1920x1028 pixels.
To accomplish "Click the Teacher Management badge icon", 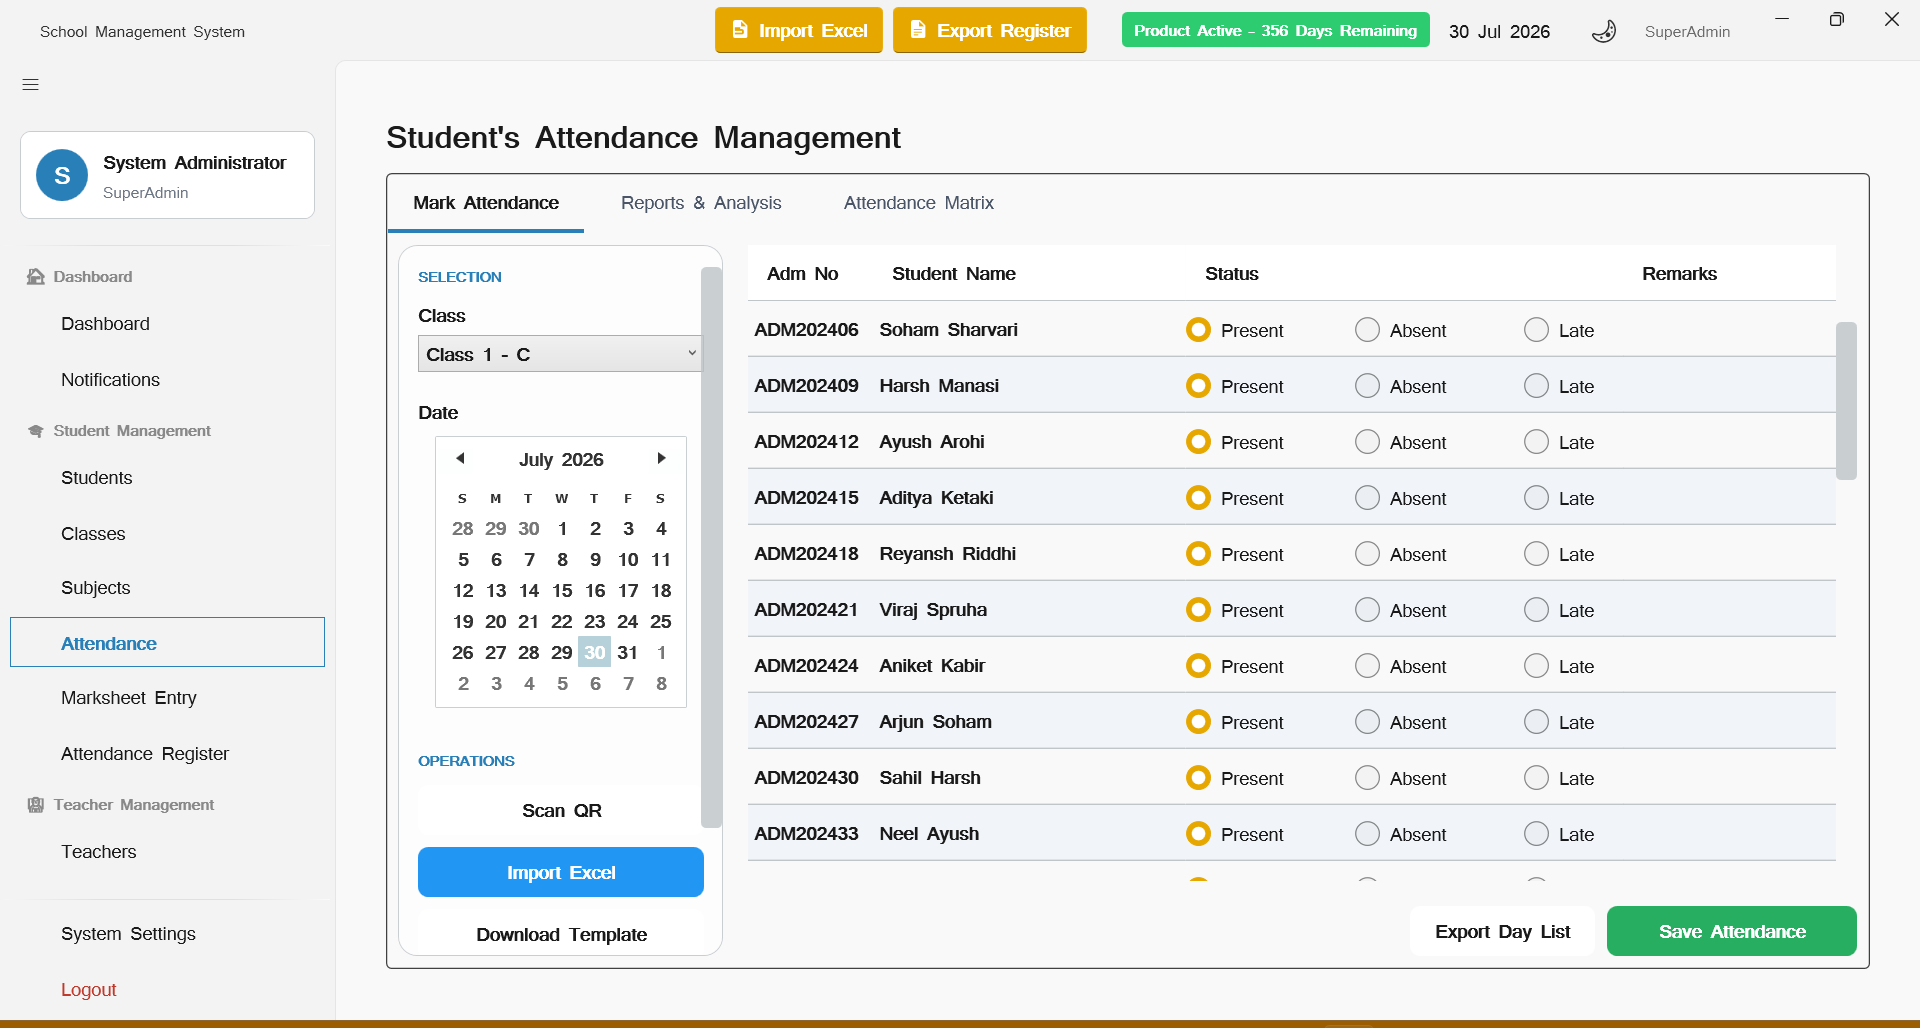I will tap(36, 805).
